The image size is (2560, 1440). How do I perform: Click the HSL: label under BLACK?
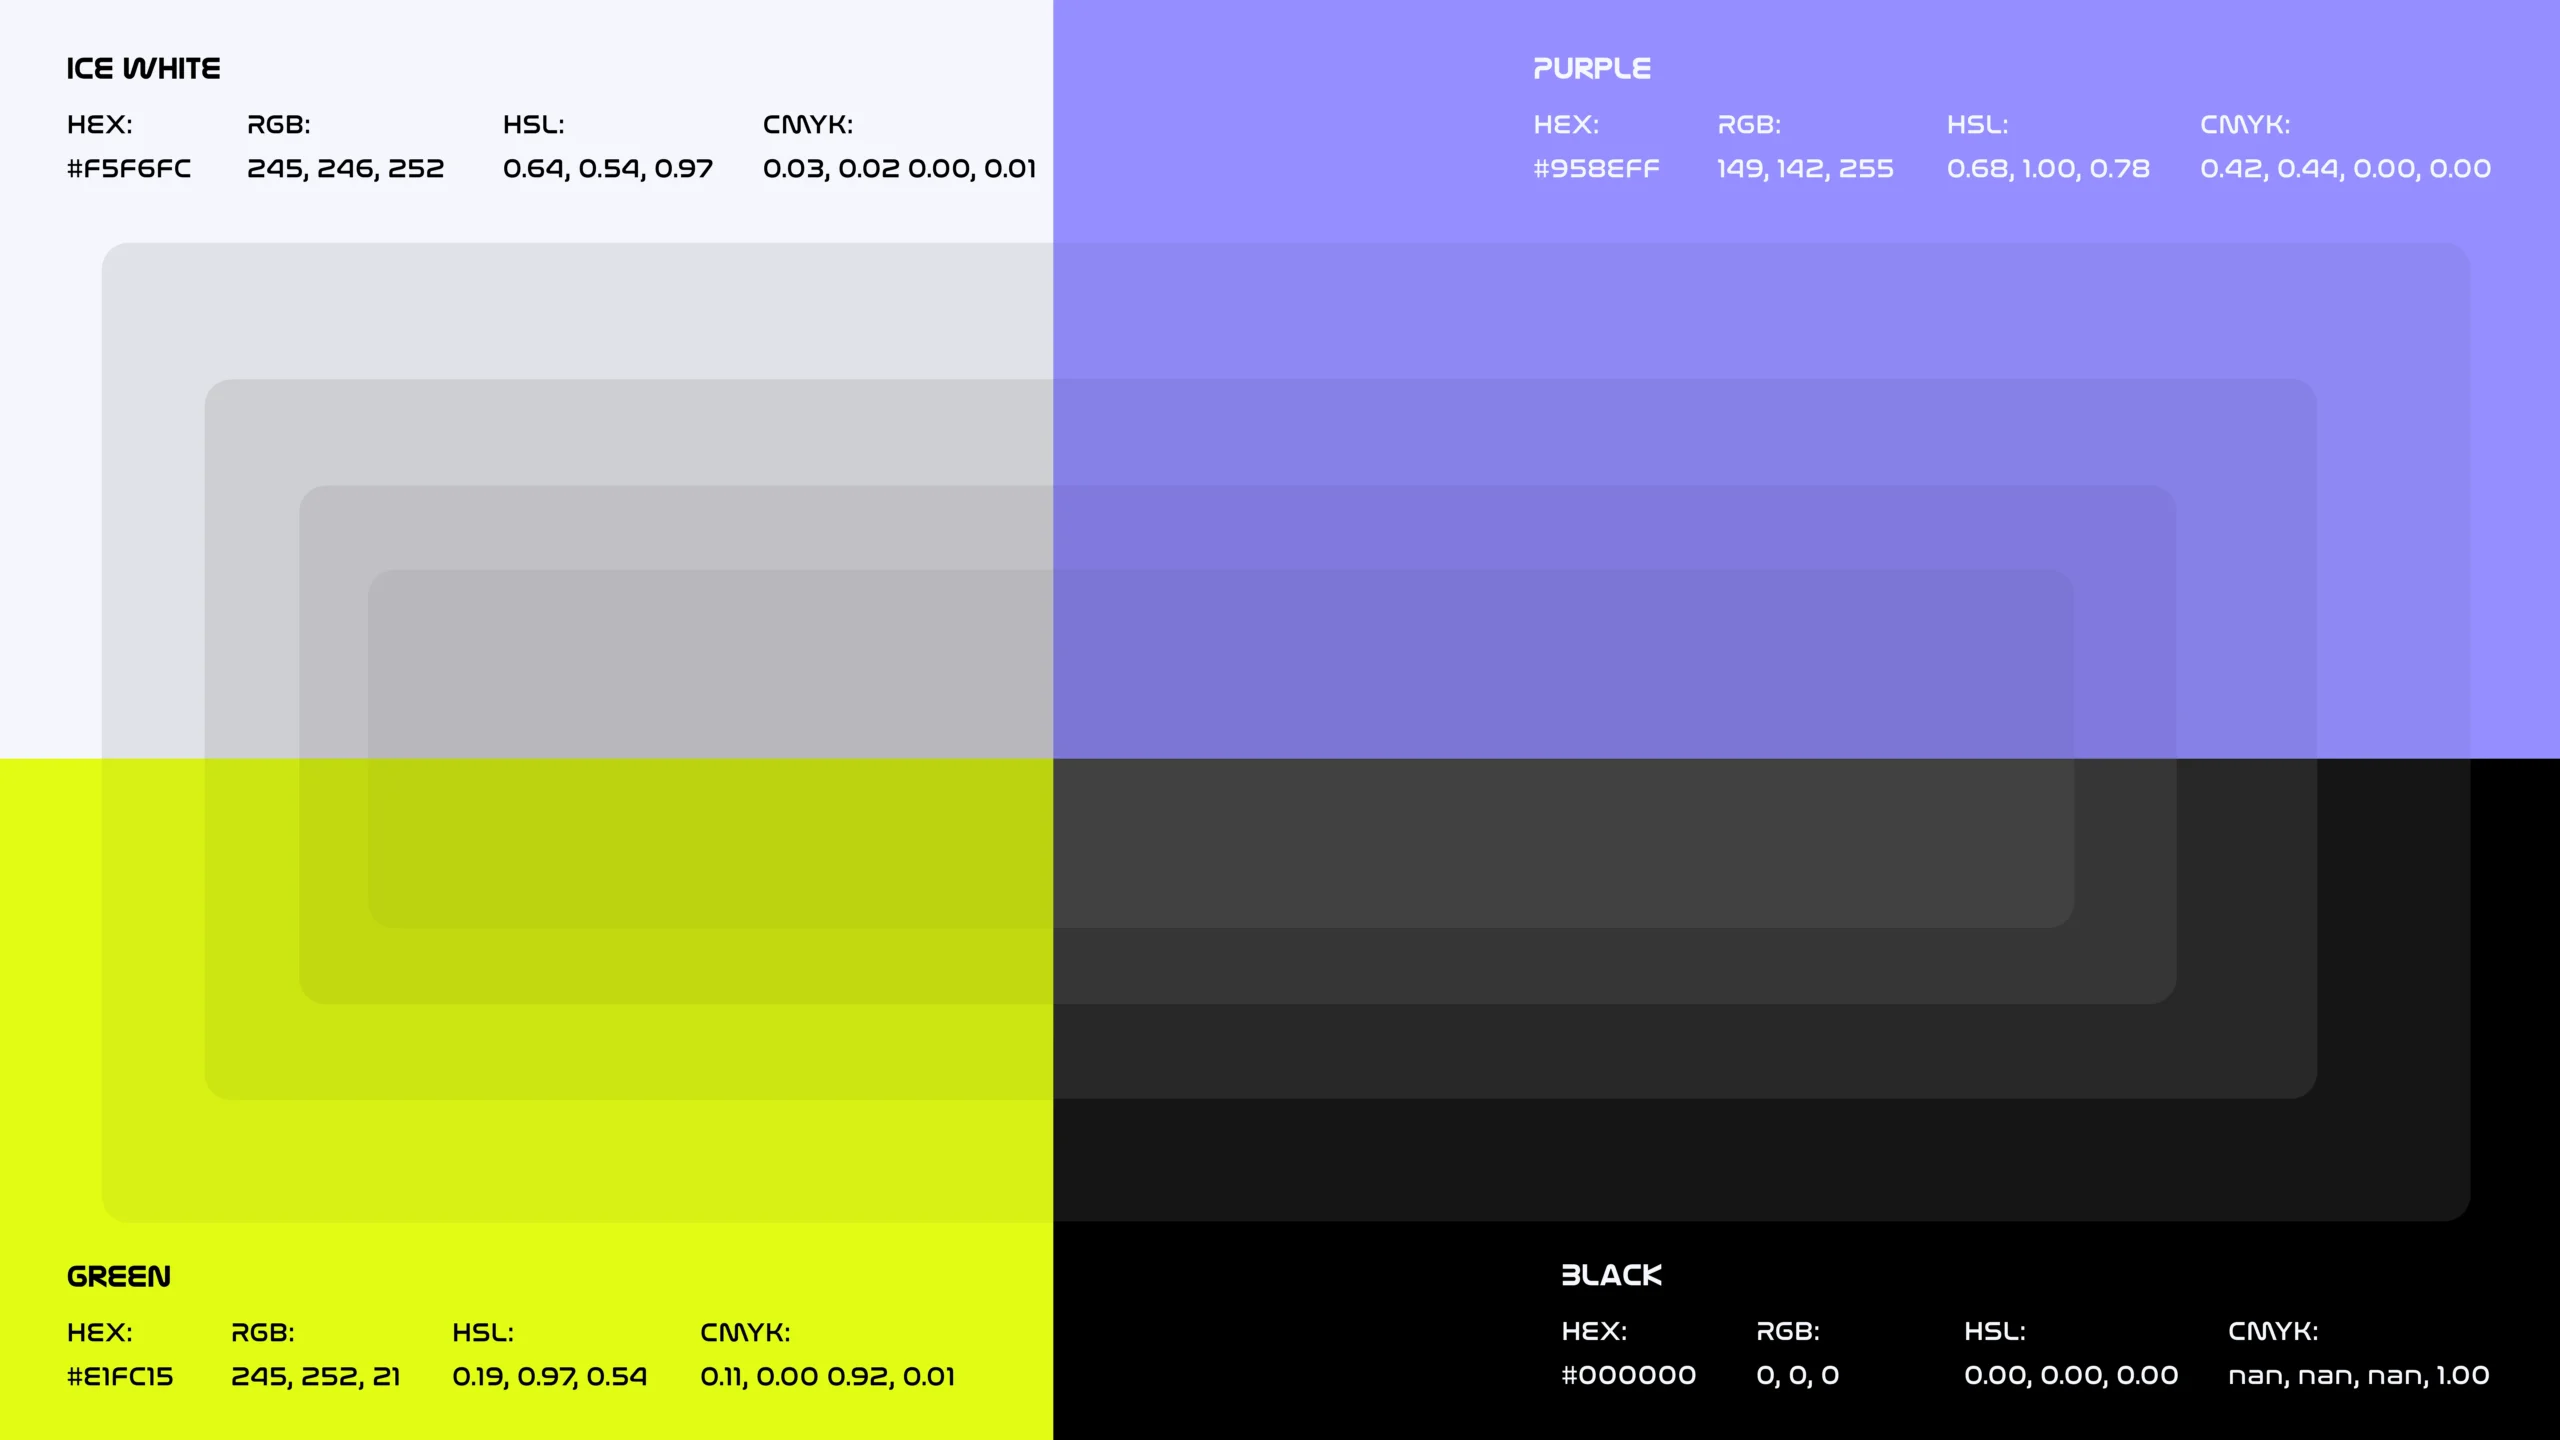(x=1995, y=1331)
